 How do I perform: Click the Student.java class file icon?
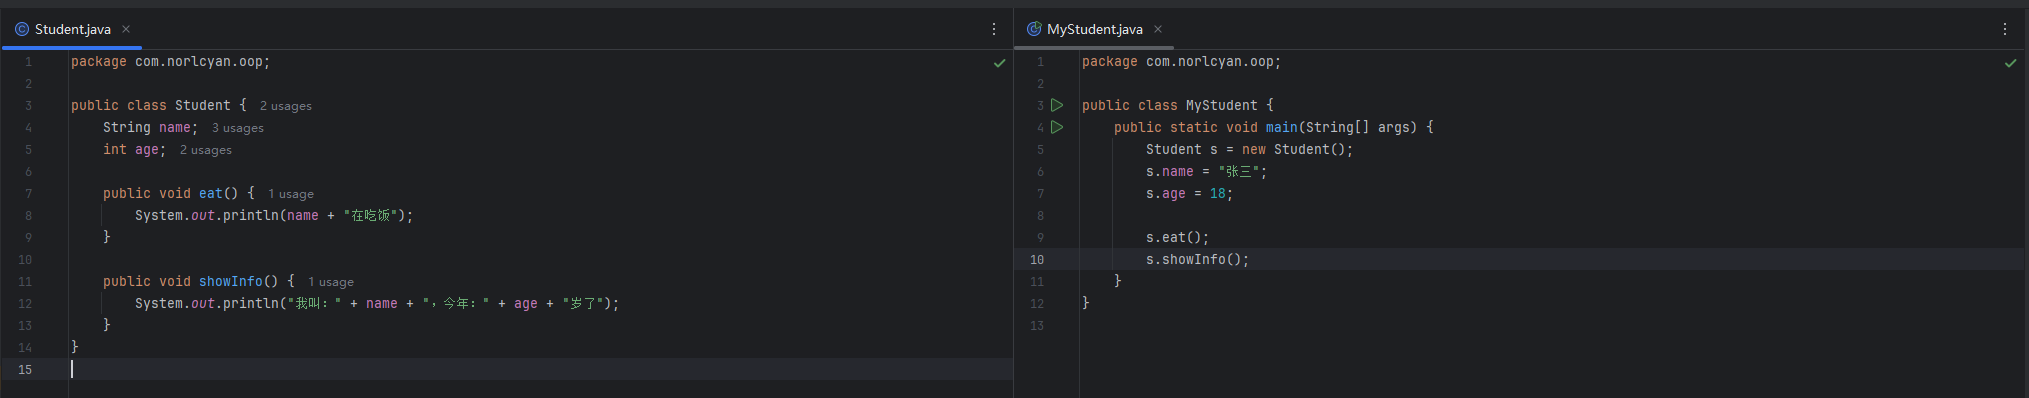[x=22, y=29]
